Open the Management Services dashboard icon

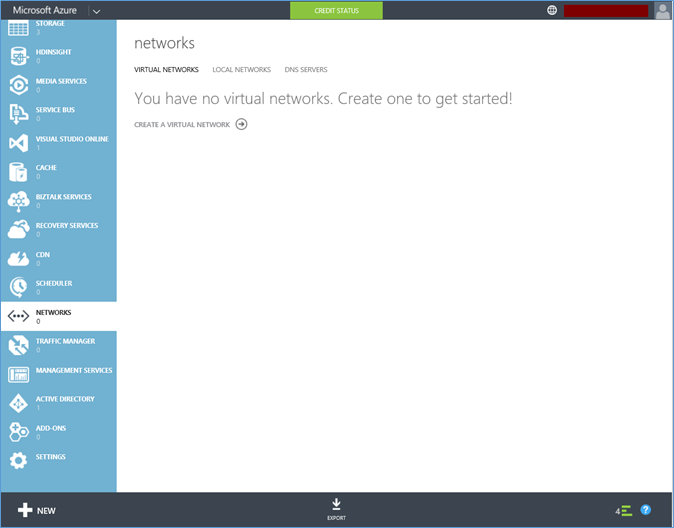[18, 375]
